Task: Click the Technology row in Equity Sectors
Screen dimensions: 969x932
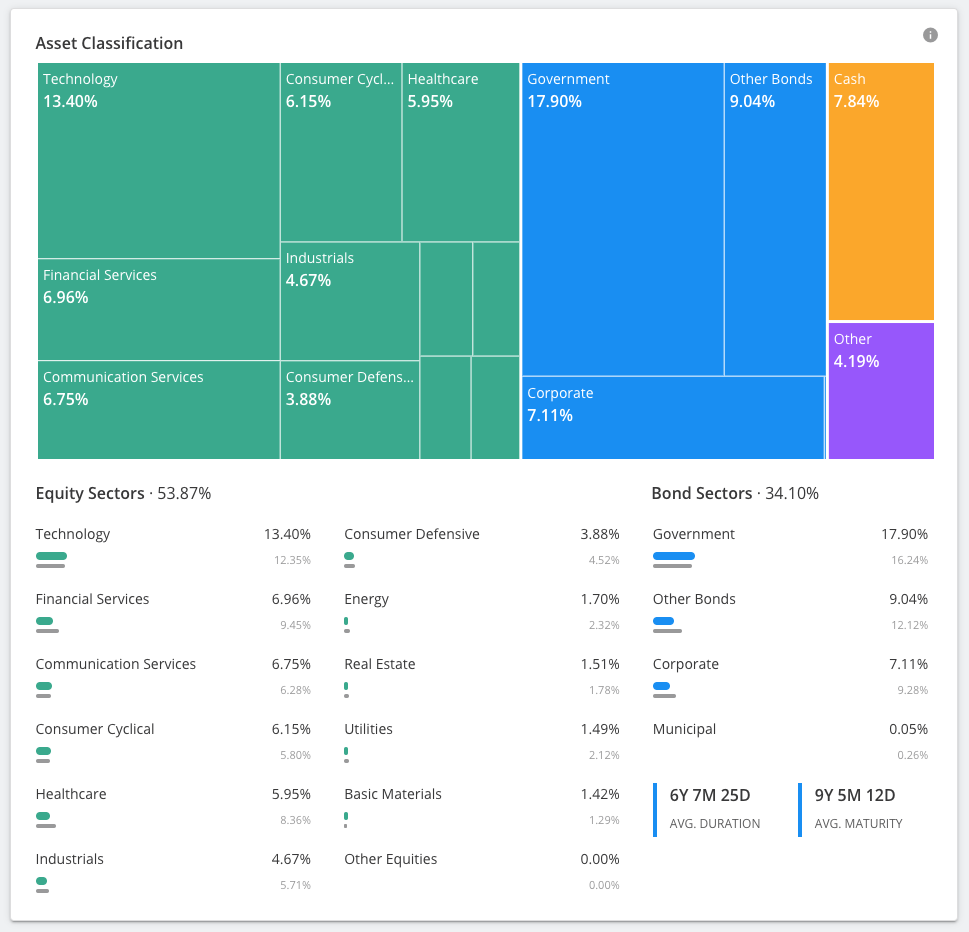Action: click(x=173, y=548)
